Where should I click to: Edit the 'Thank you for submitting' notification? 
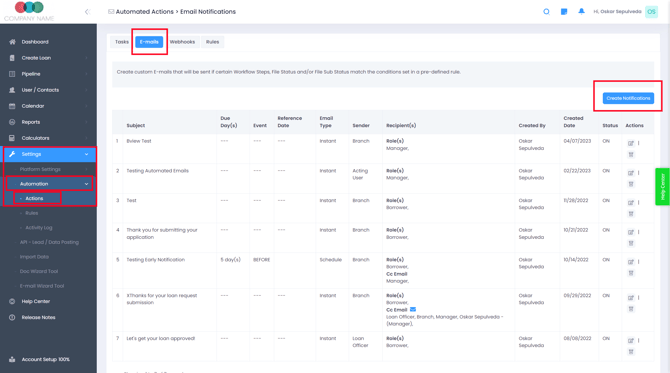point(631,232)
